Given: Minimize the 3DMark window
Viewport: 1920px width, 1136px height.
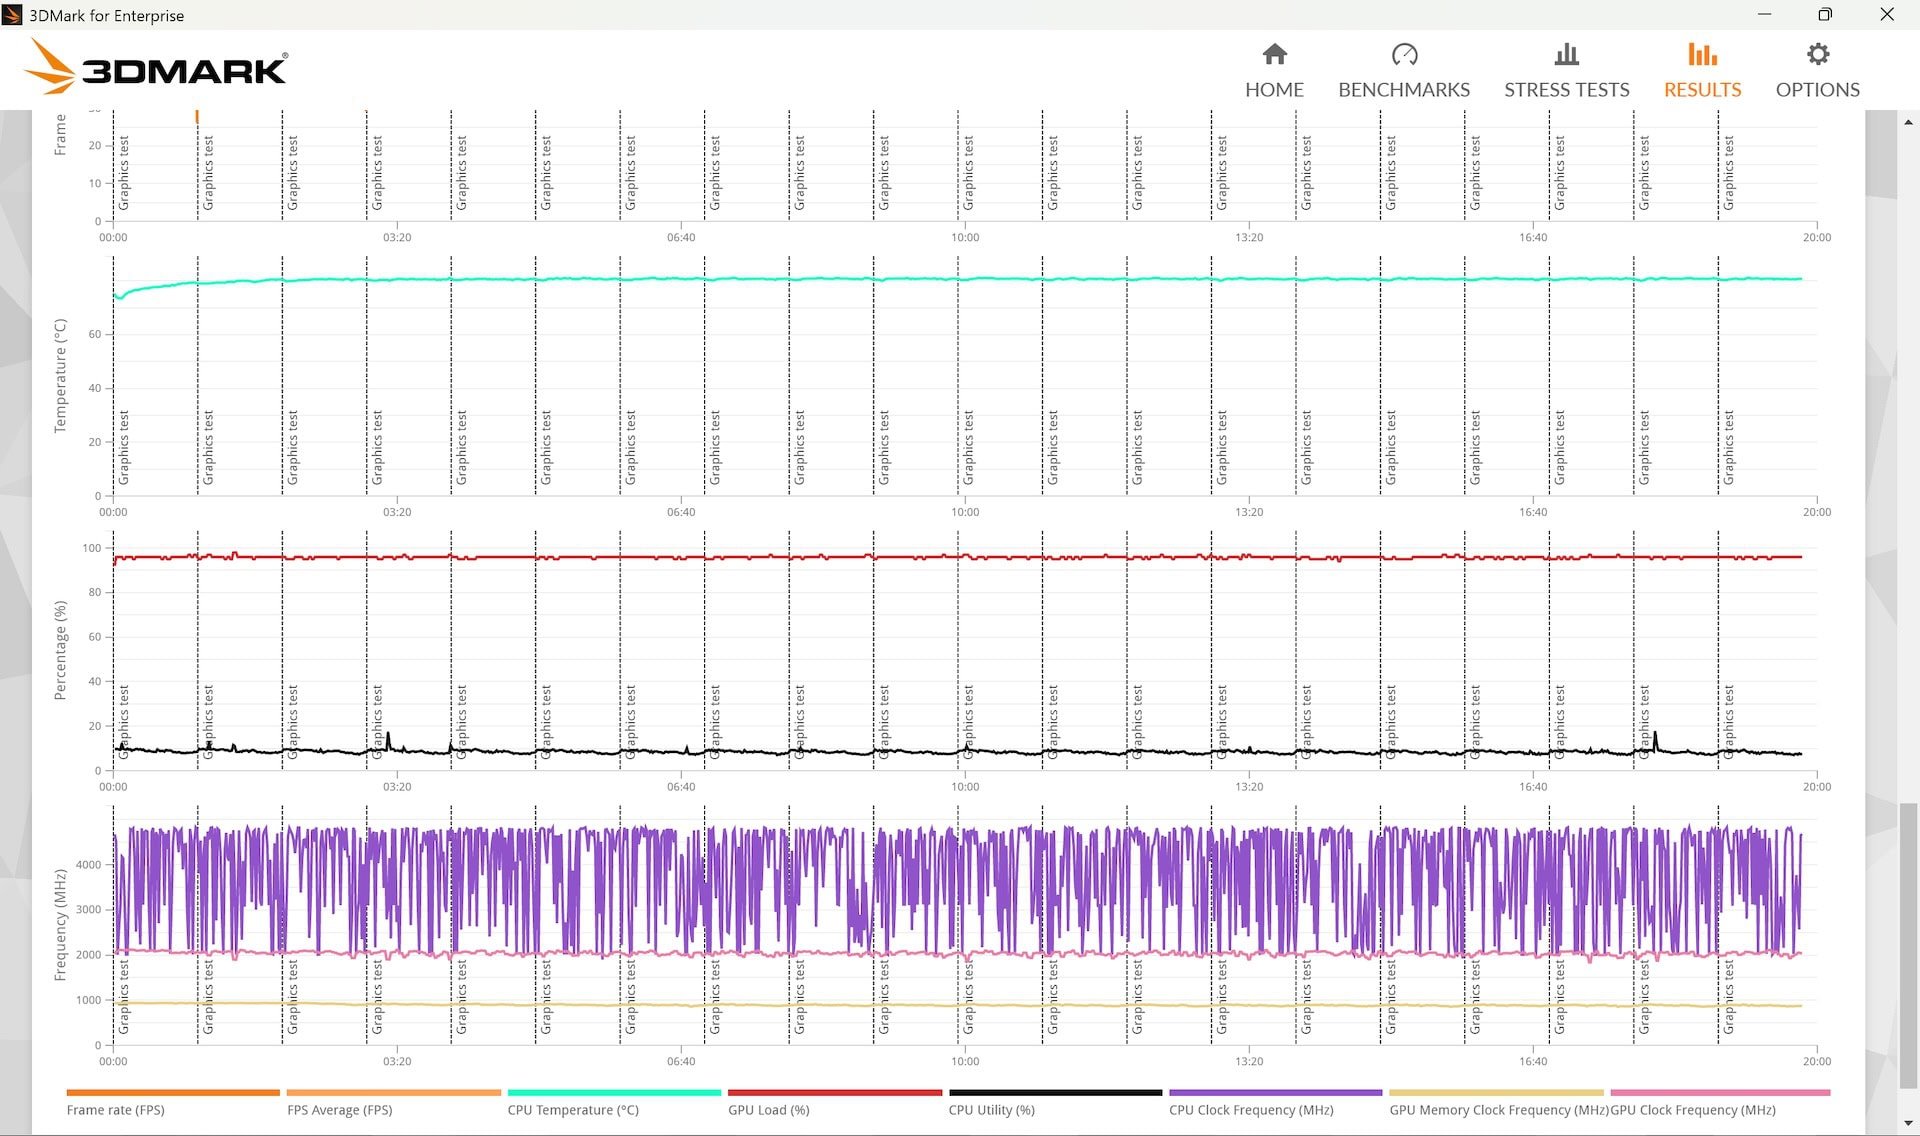Looking at the screenshot, I should point(1764,14).
